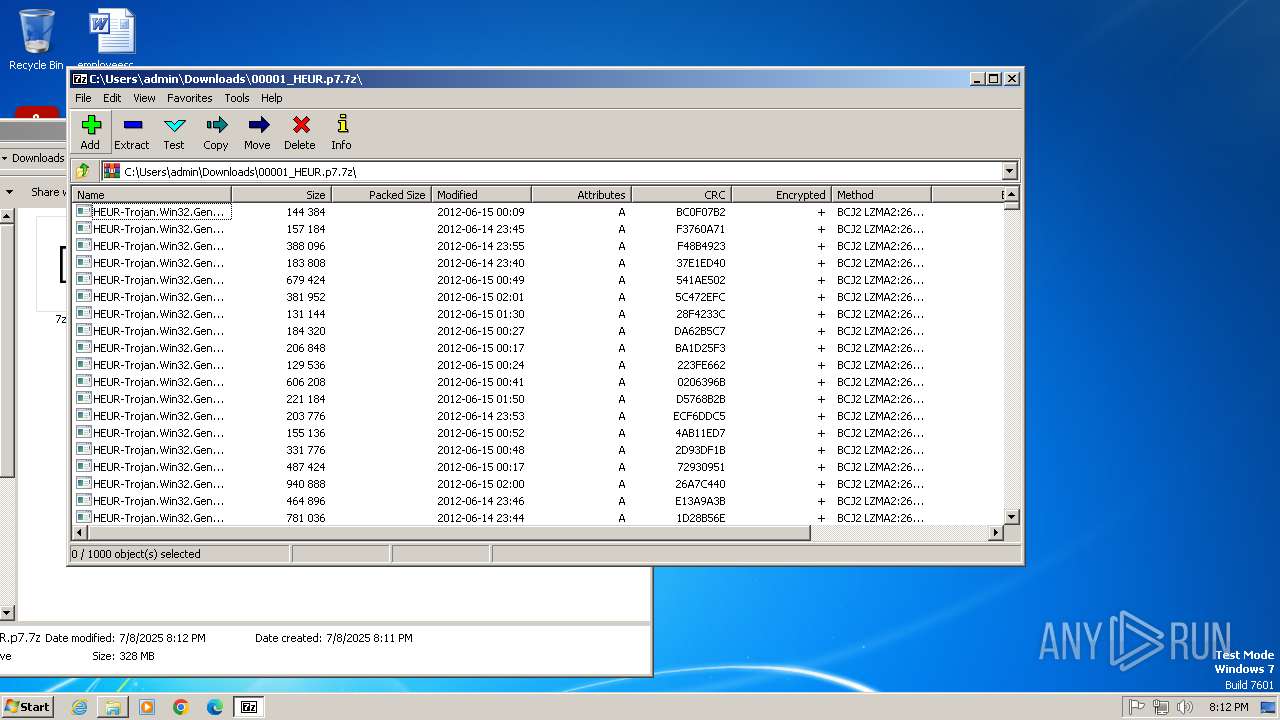Launch Google Chrome from taskbar
1280x720 pixels.
(181, 707)
